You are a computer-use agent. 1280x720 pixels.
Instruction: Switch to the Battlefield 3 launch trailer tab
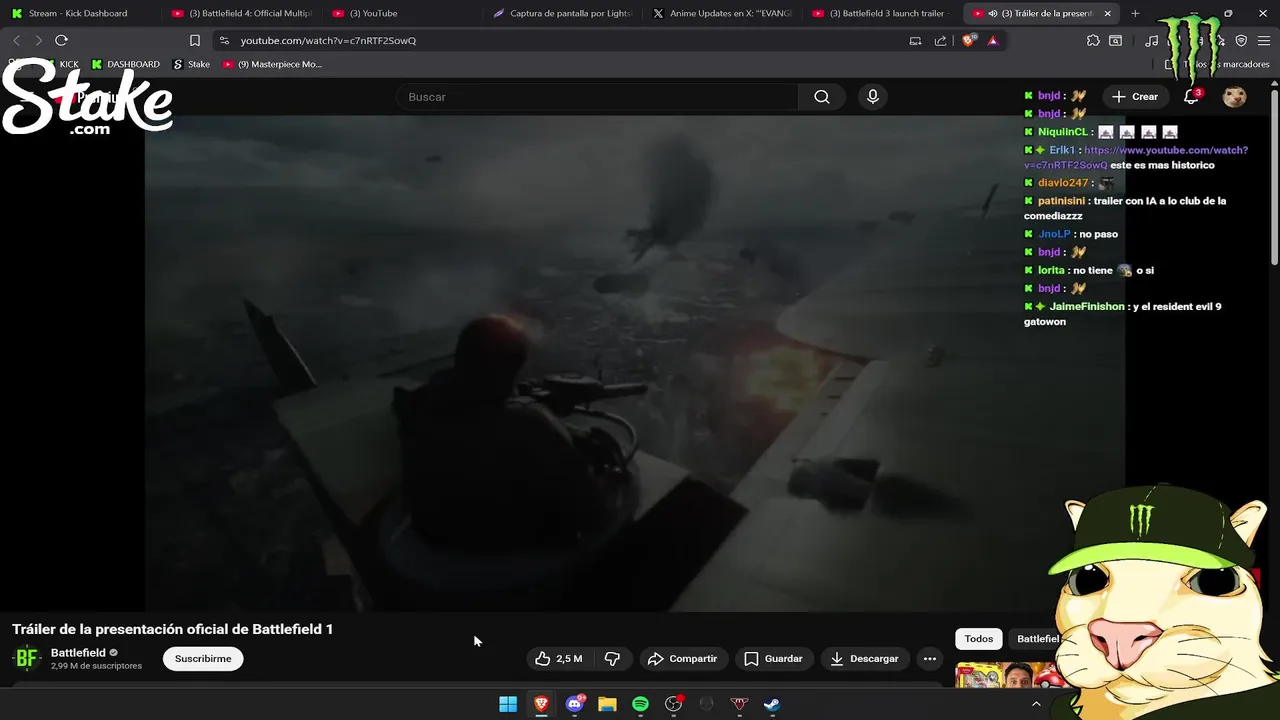tap(883, 13)
